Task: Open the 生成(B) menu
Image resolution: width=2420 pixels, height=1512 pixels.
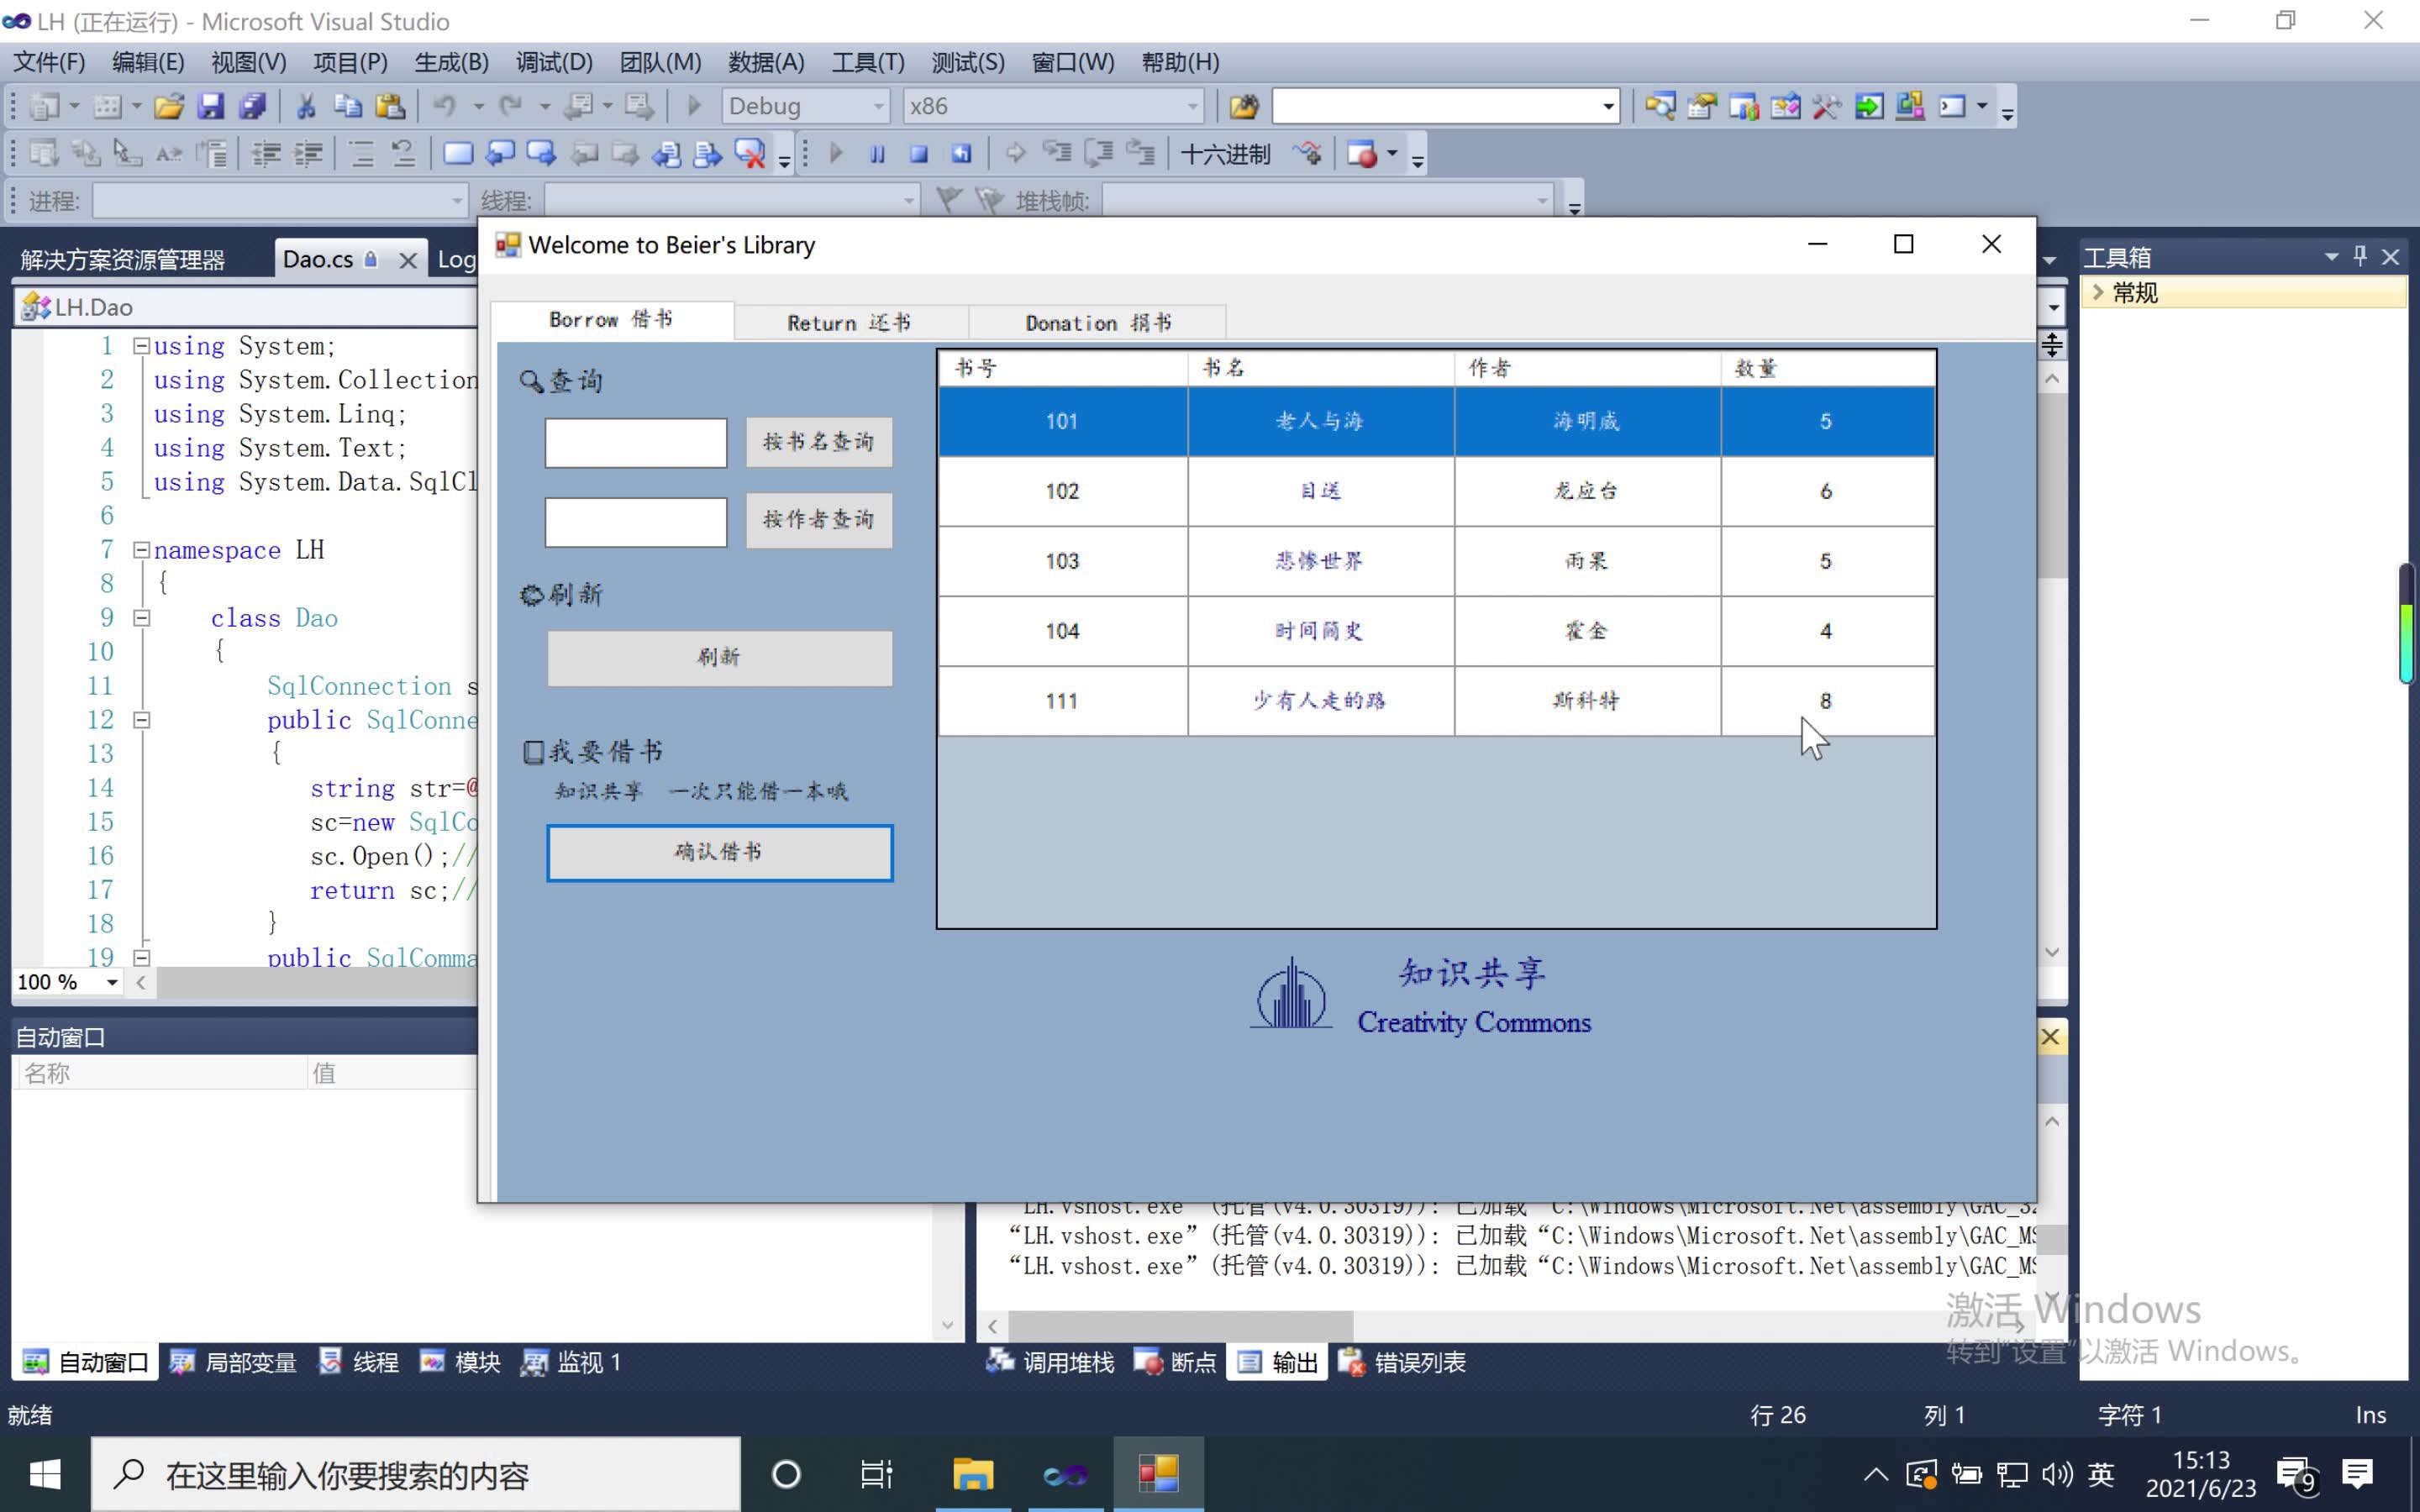Action: point(452,62)
